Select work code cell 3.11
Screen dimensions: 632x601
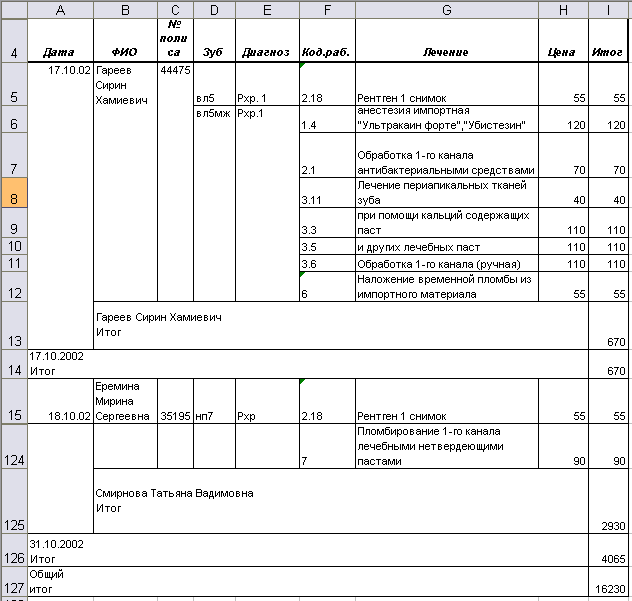point(327,193)
